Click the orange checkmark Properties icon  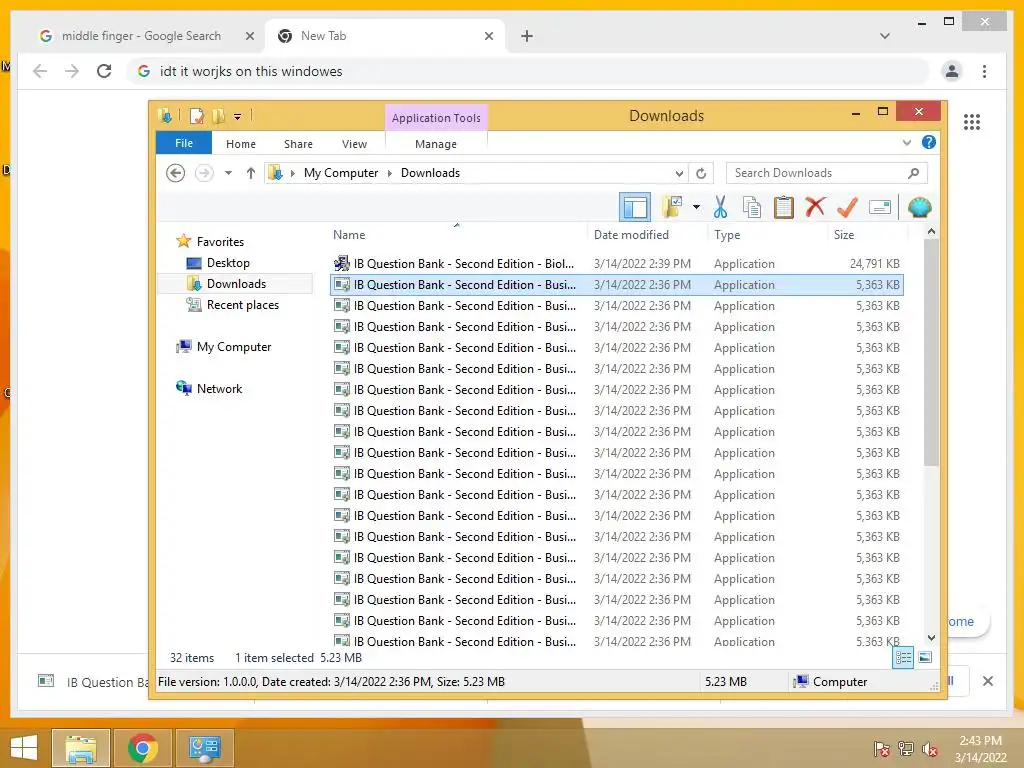tap(847, 207)
